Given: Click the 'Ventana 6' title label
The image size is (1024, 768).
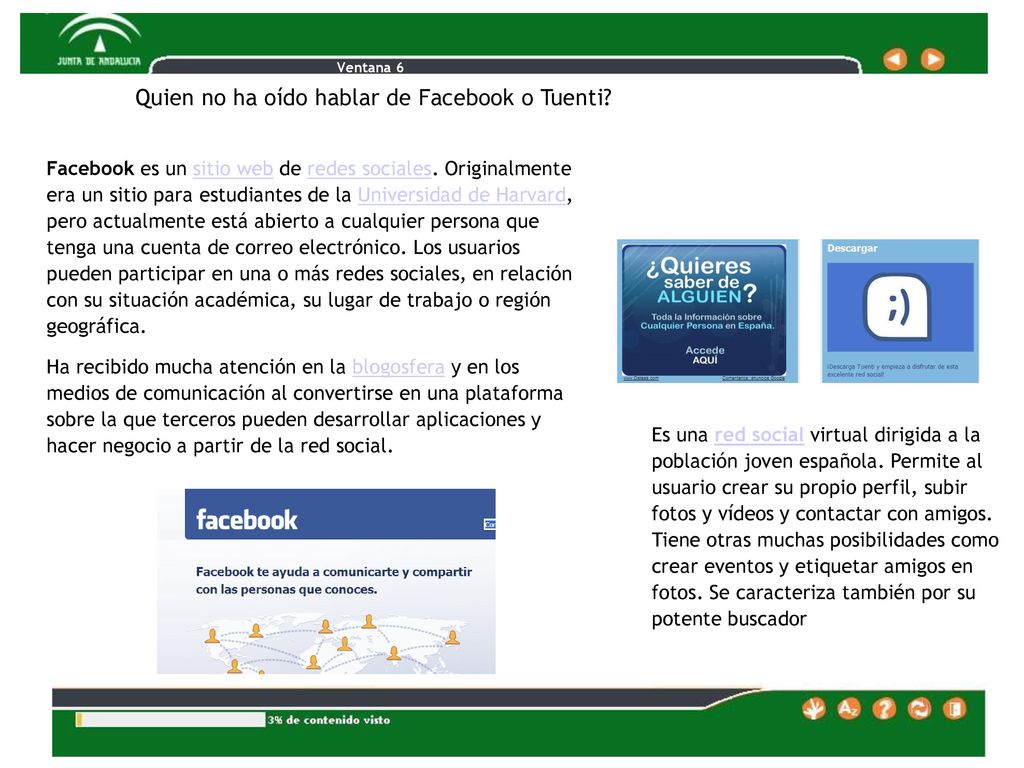Looking at the screenshot, I should (370, 67).
